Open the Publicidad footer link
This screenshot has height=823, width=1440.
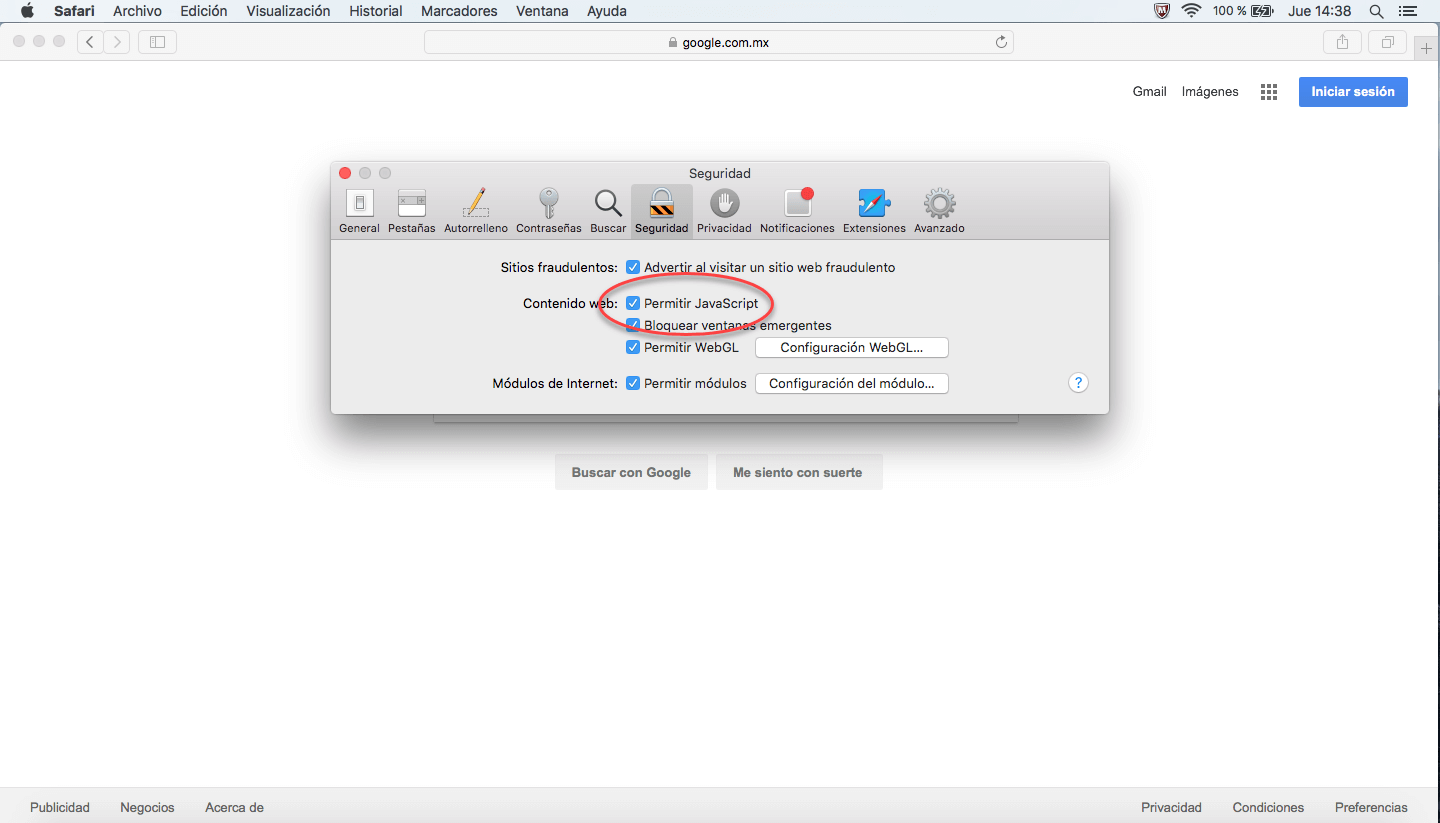[x=60, y=807]
